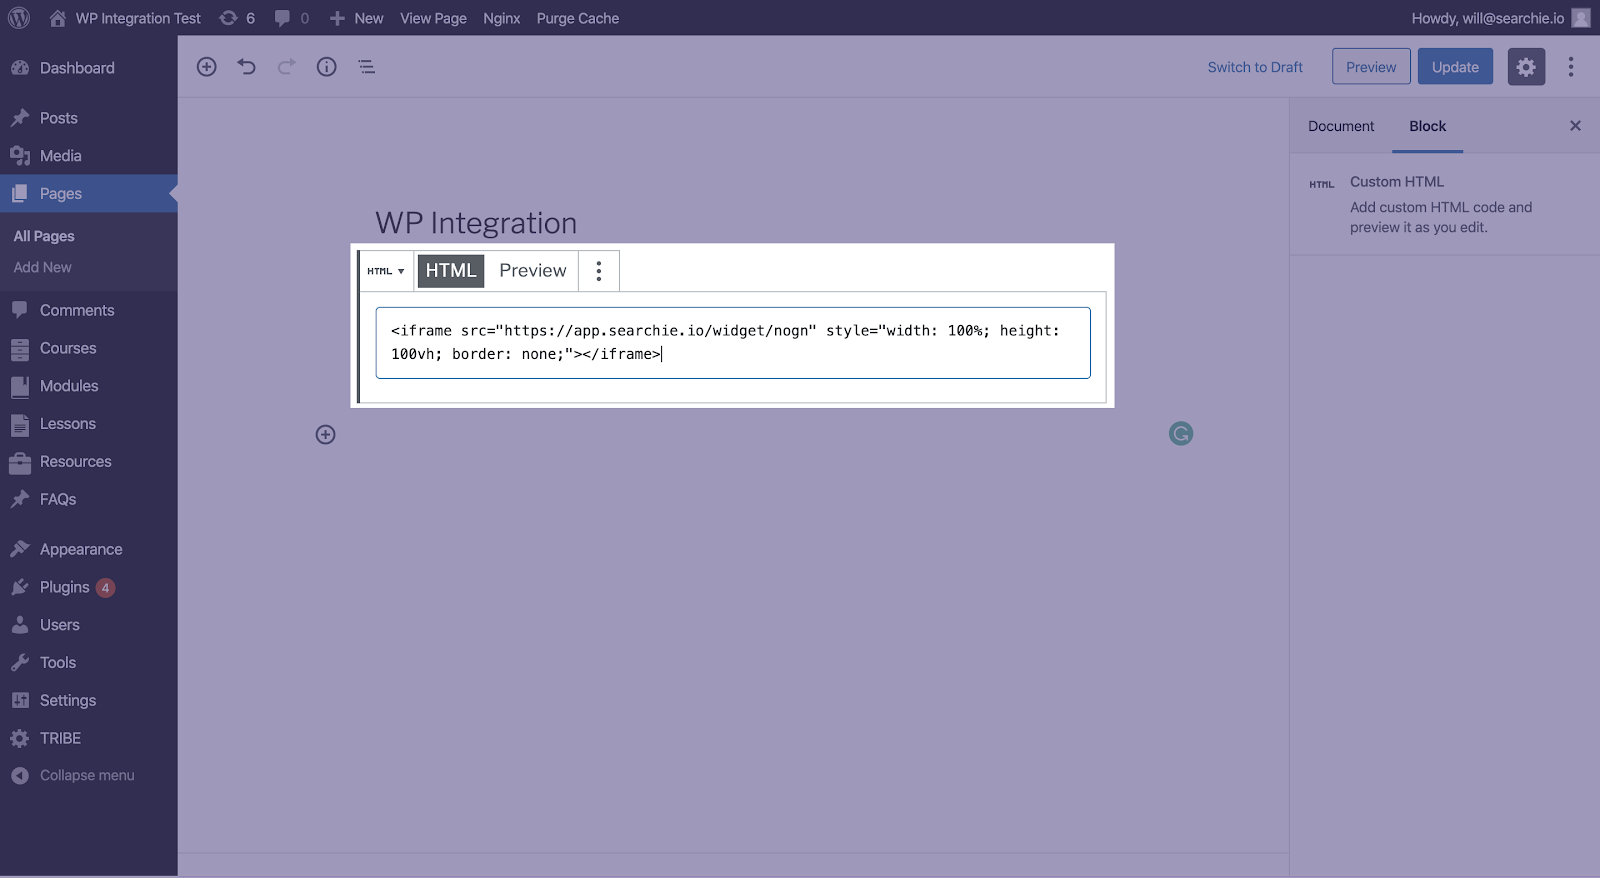
Task: Open more tools and options menu
Action: (x=1571, y=67)
